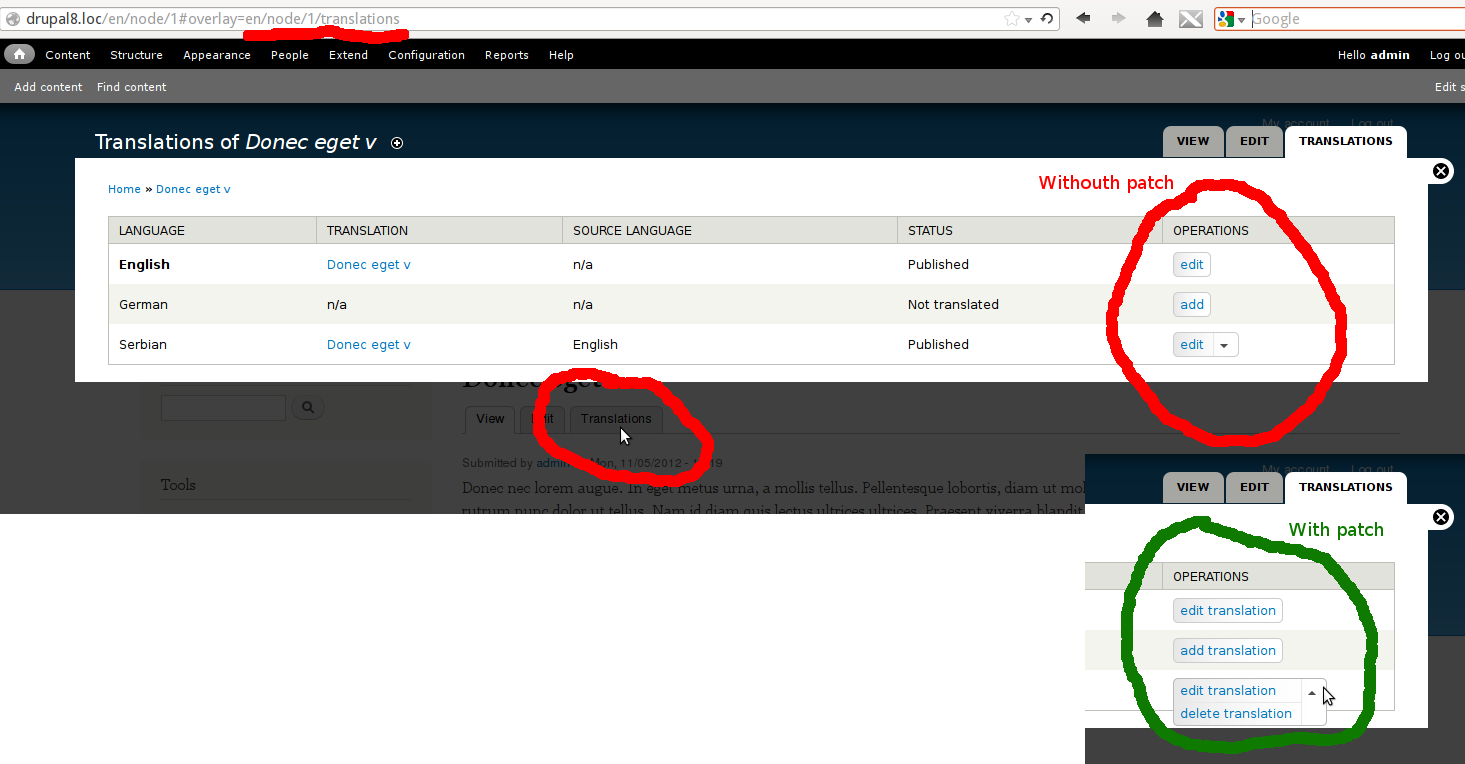1465x764 pixels.
Task: Click the reload icon in the address bar
Action: [x=1048, y=18]
